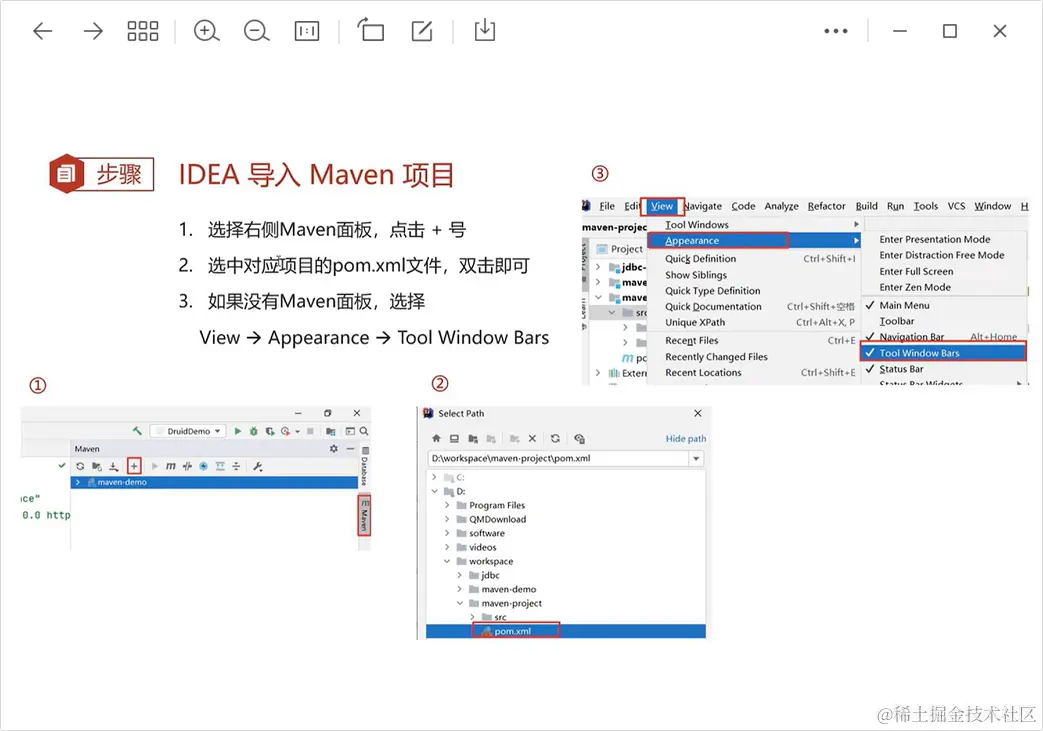
Task: Open the three-dot more options menu
Action: [835, 31]
